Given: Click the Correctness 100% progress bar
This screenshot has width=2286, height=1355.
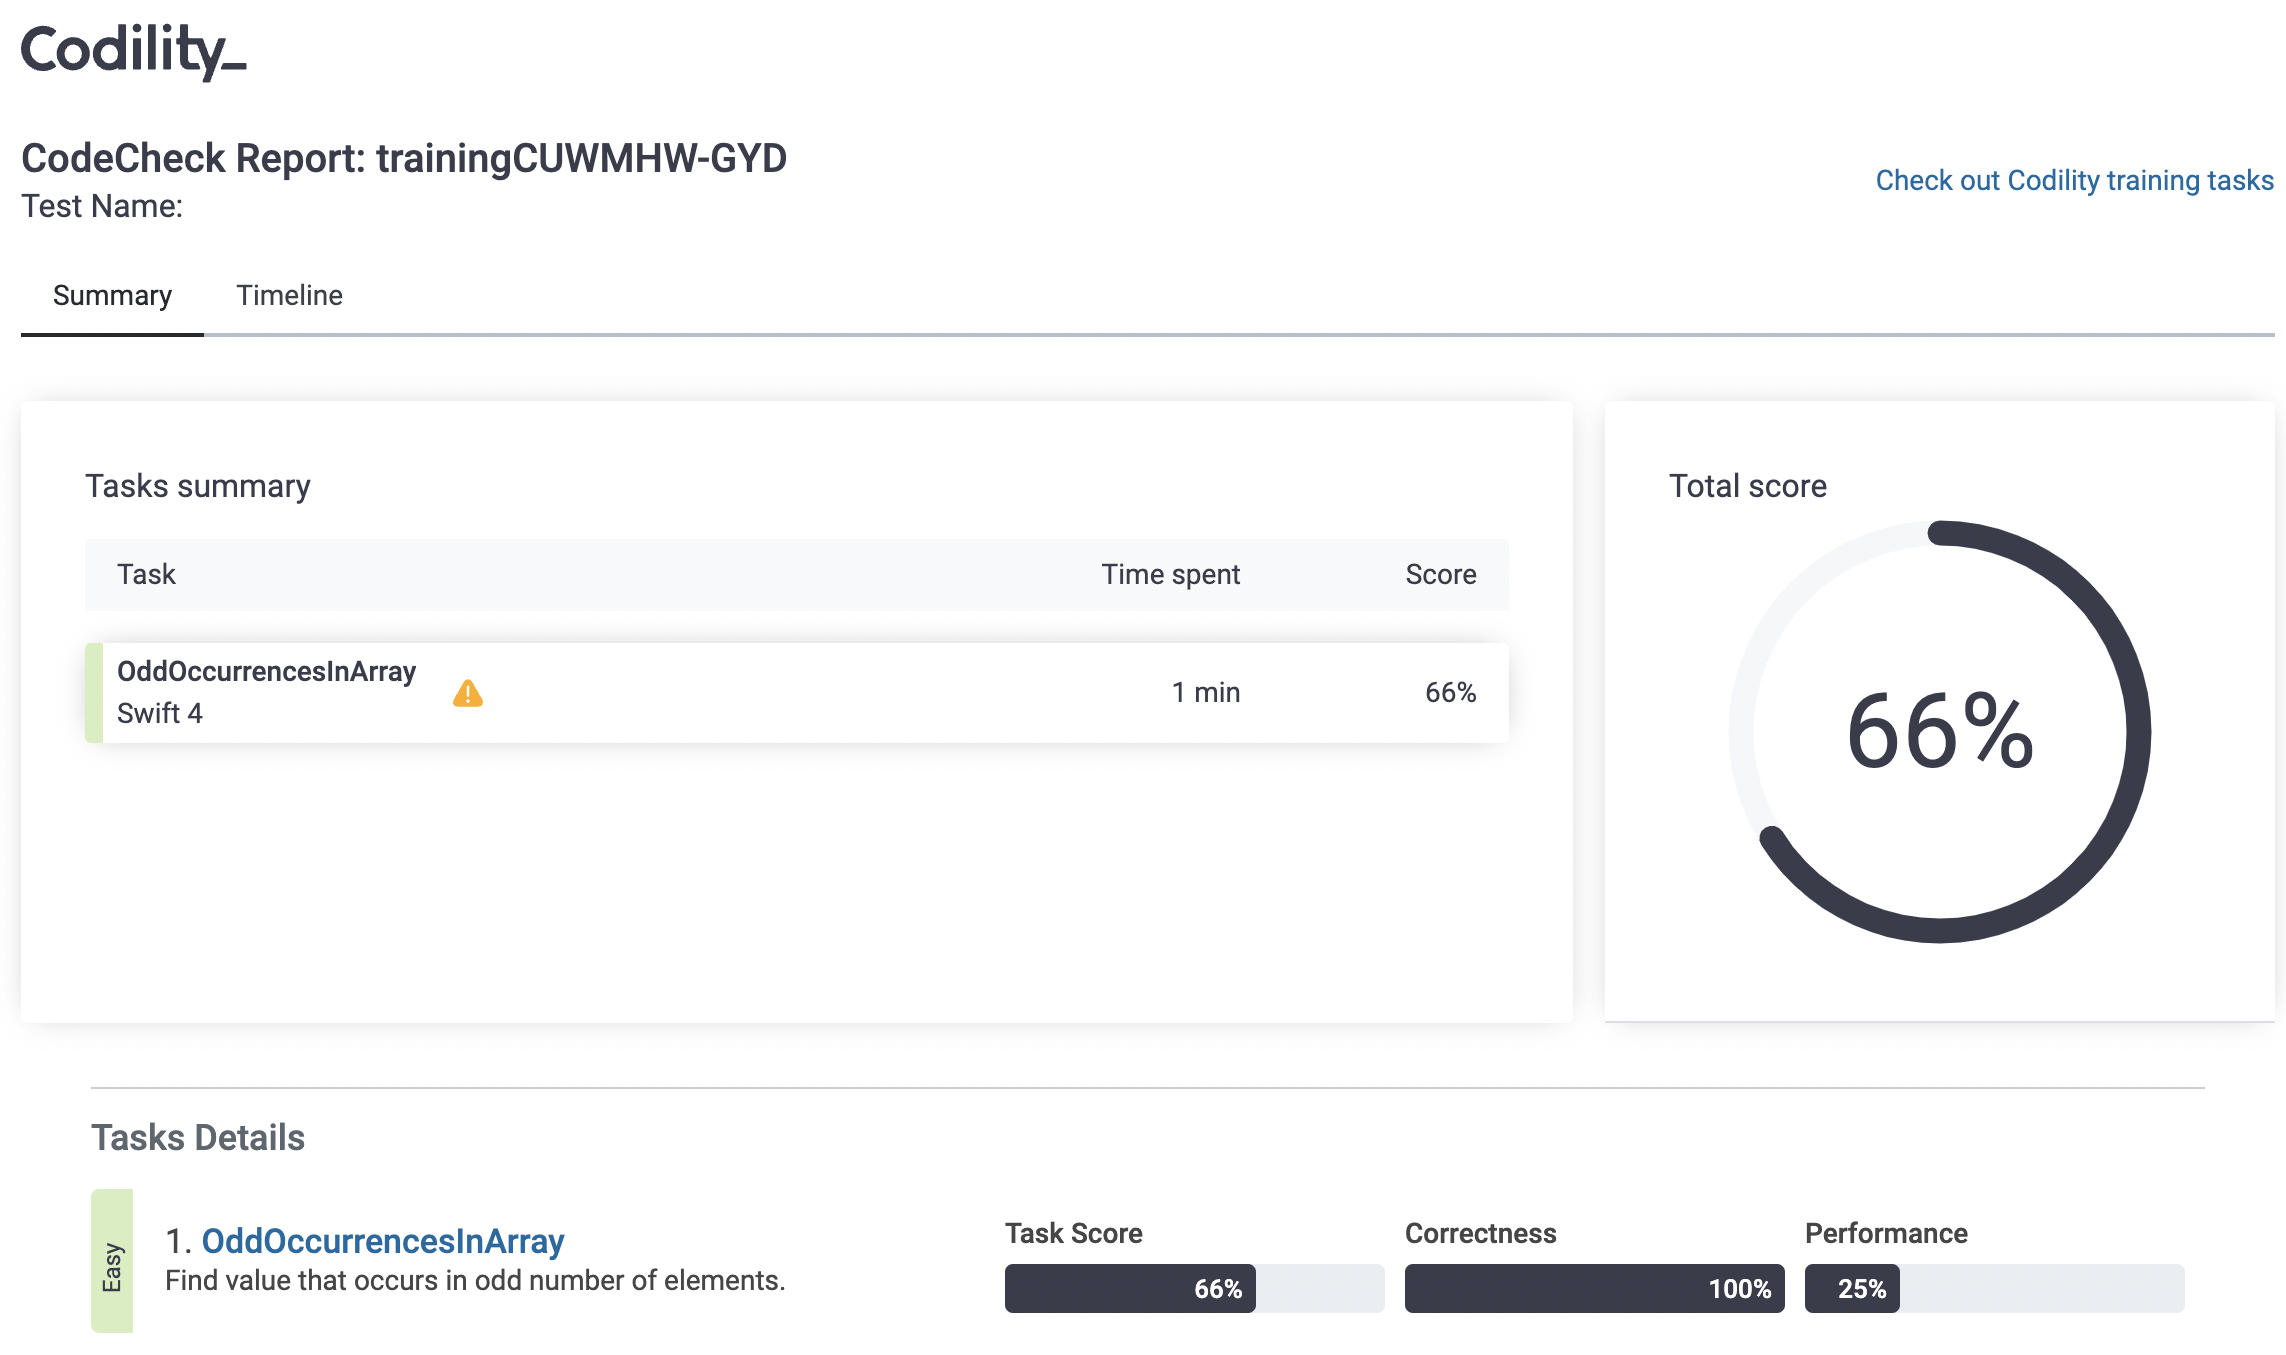Looking at the screenshot, I should [1593, 1288].
